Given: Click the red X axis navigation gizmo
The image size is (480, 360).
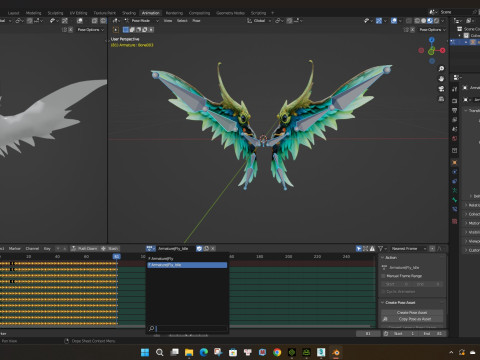Looking at the screenshot, I should pos(442,50).
